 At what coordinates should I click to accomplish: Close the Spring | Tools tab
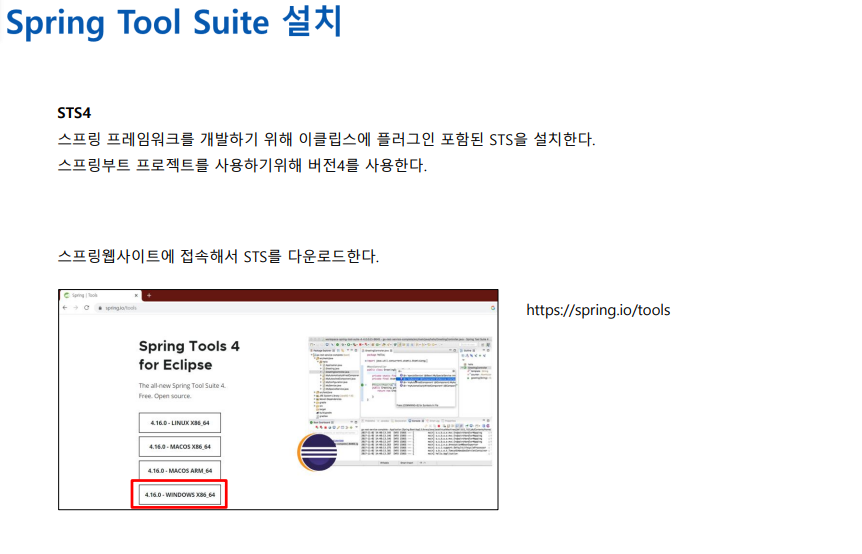tap(136, 295)
